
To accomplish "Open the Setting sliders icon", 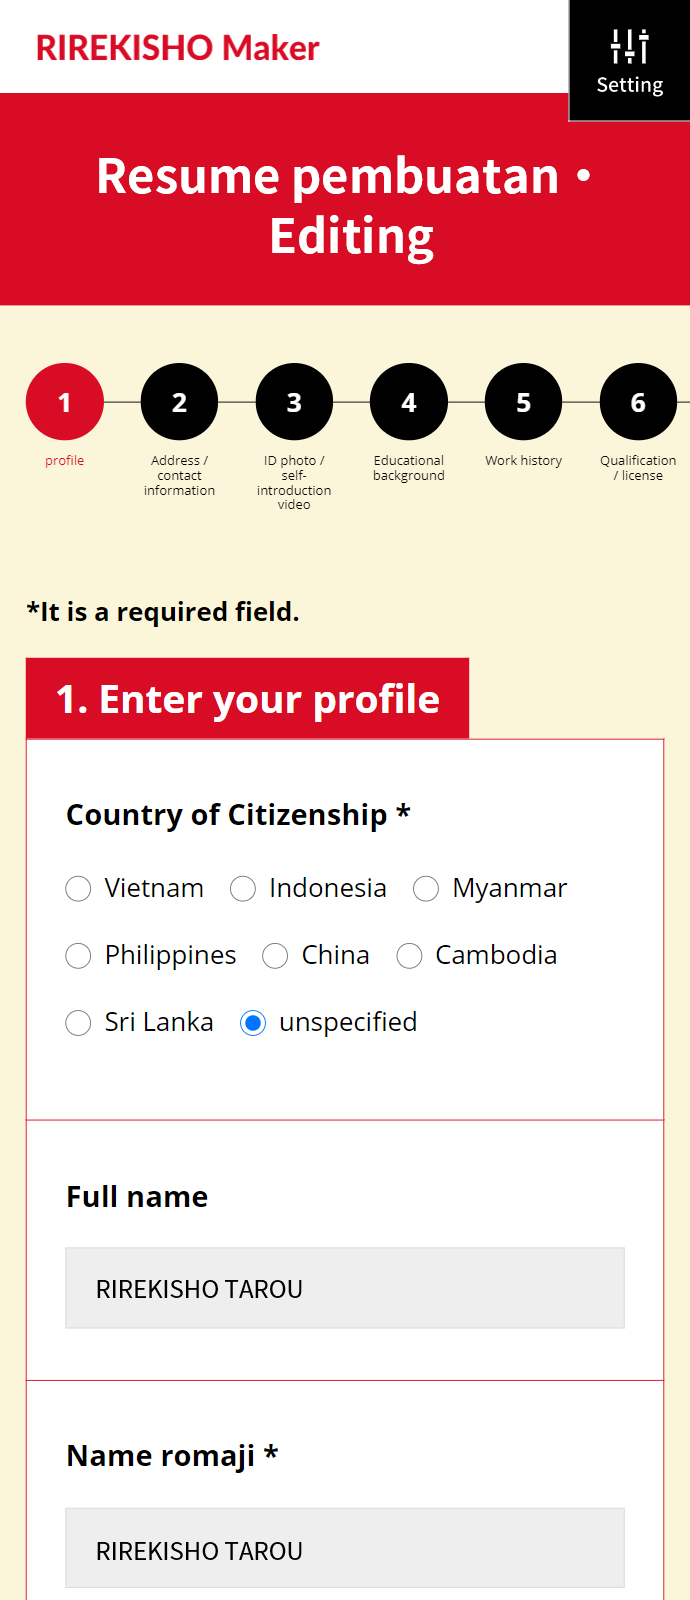I will click(629, 47).
